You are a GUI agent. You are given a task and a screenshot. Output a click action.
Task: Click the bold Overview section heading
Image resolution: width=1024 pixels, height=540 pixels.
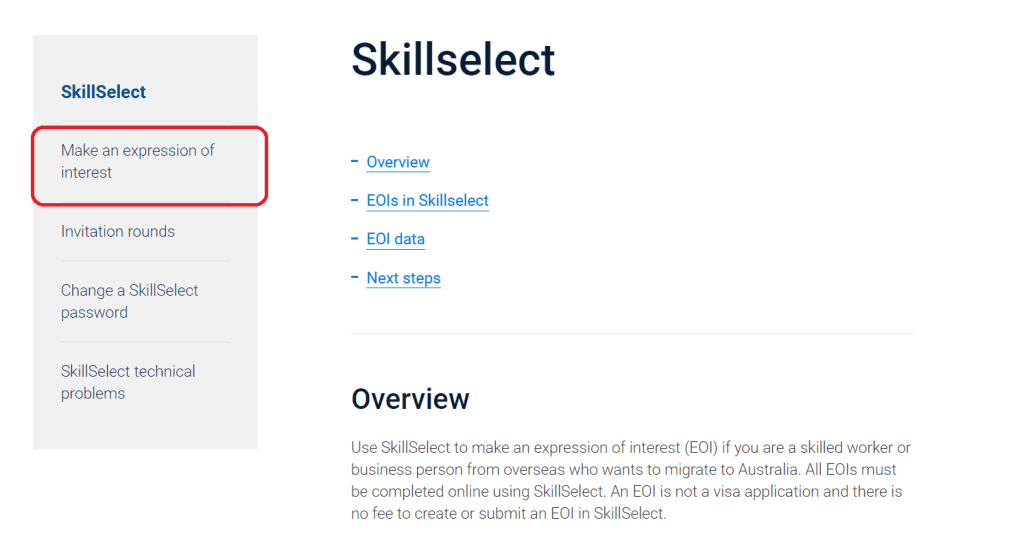410,399
